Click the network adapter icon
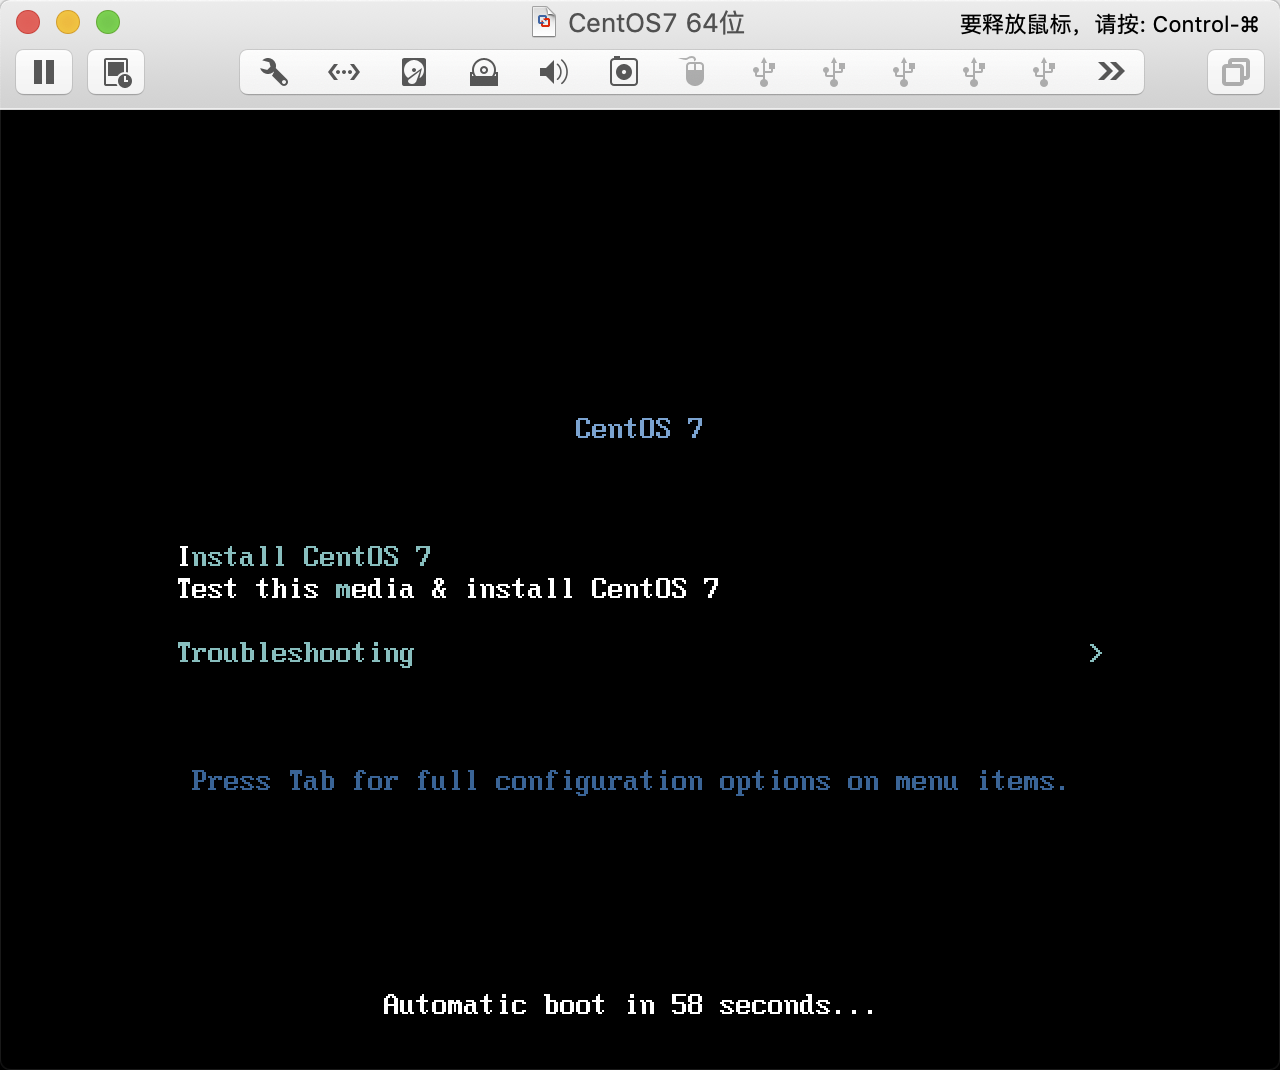 click(x=344, y=72)
